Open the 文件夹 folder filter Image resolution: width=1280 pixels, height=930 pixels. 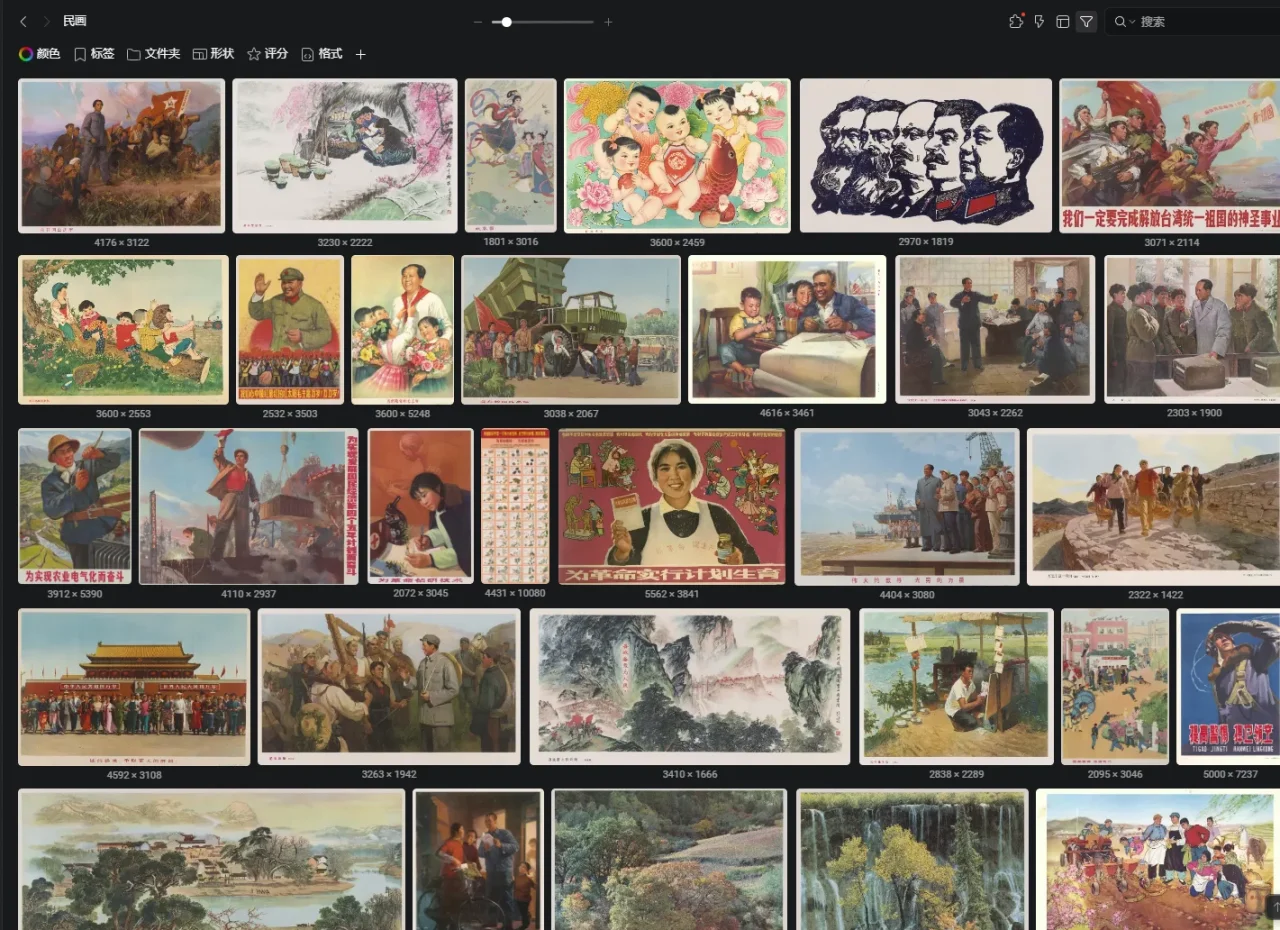[x=153, y=54]
